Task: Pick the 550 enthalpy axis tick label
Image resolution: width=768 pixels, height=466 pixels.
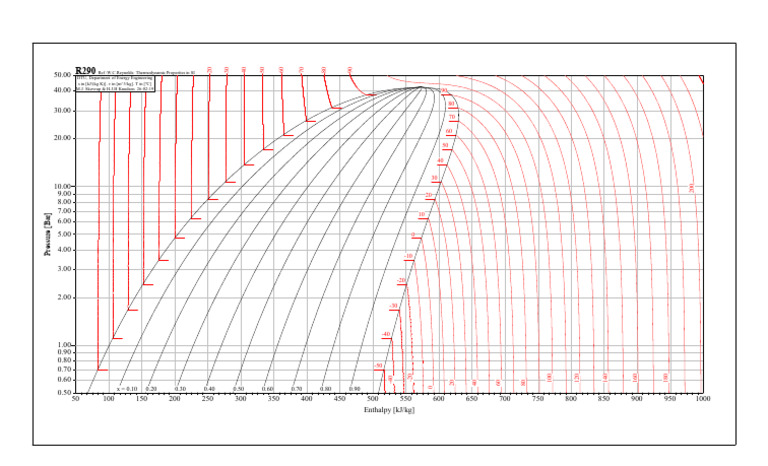Action: pos(406,399)
